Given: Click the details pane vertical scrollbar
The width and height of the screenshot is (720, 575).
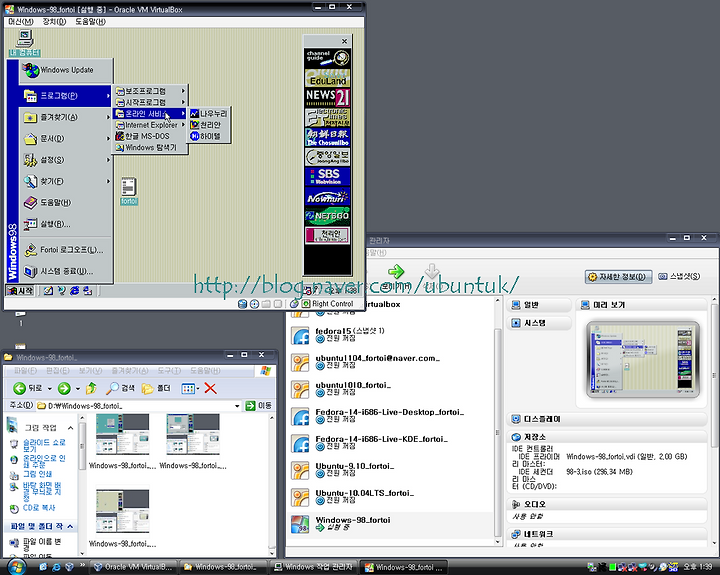Looking at the screenshot, I should pos(714,421).
